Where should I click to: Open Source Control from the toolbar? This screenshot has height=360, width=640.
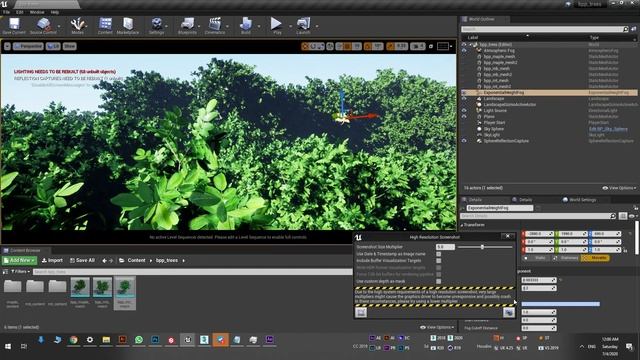click(x=43, y=26)
